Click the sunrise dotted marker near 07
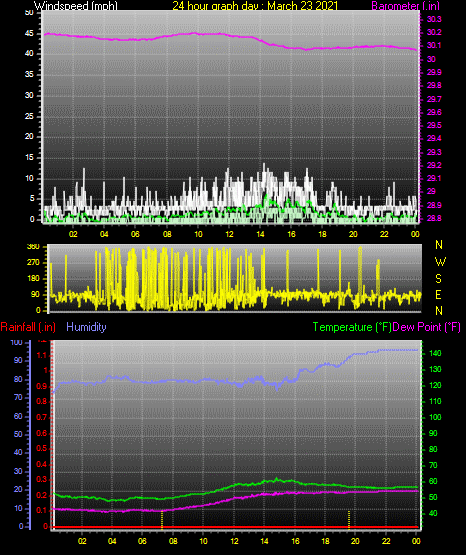 (x=162, y=520)
